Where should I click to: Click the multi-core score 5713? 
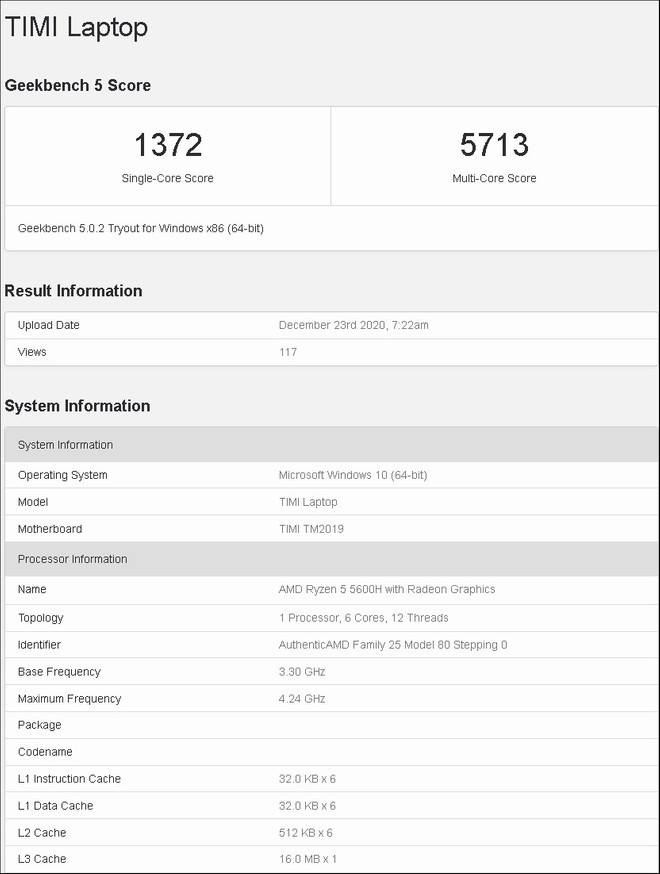click(x=494, y=144)
